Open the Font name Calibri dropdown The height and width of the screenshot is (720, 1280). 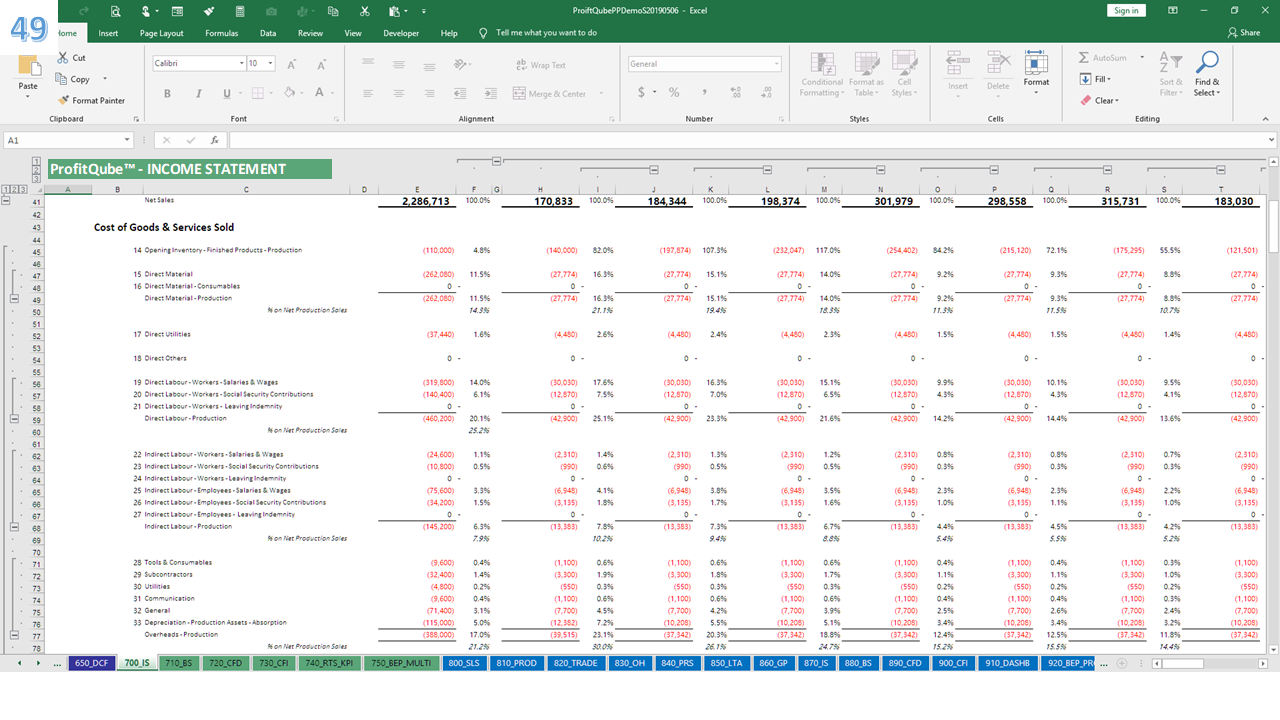coord(241,63)
